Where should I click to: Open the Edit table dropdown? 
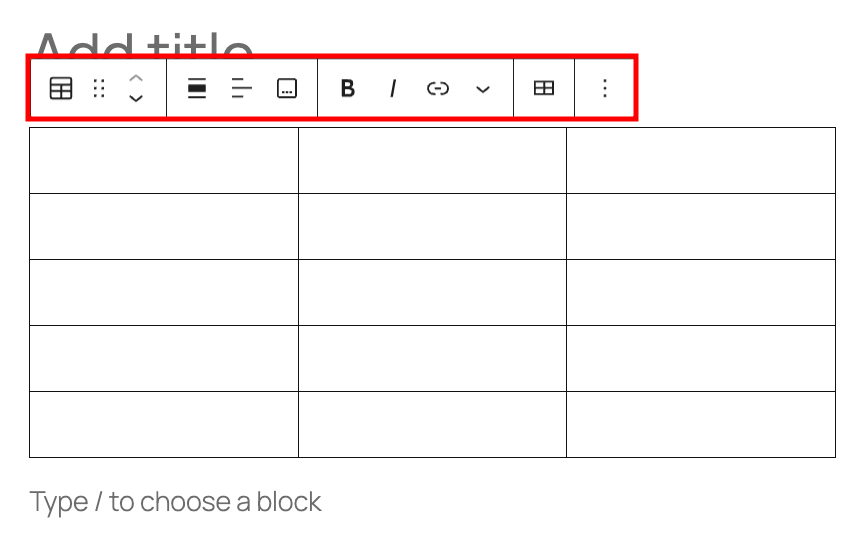544,89
